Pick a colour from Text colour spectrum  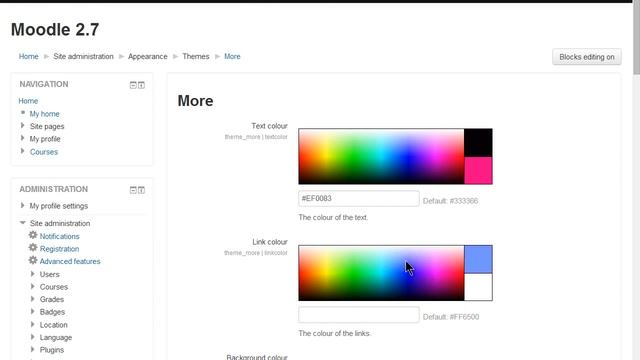tap(381, 156)
